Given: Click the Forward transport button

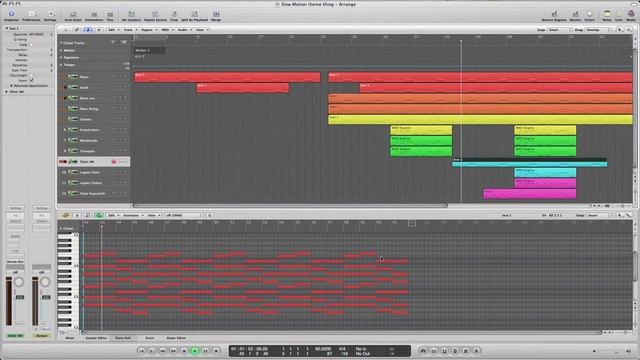Looking at the screenshot, I should (x=173, y=351).
